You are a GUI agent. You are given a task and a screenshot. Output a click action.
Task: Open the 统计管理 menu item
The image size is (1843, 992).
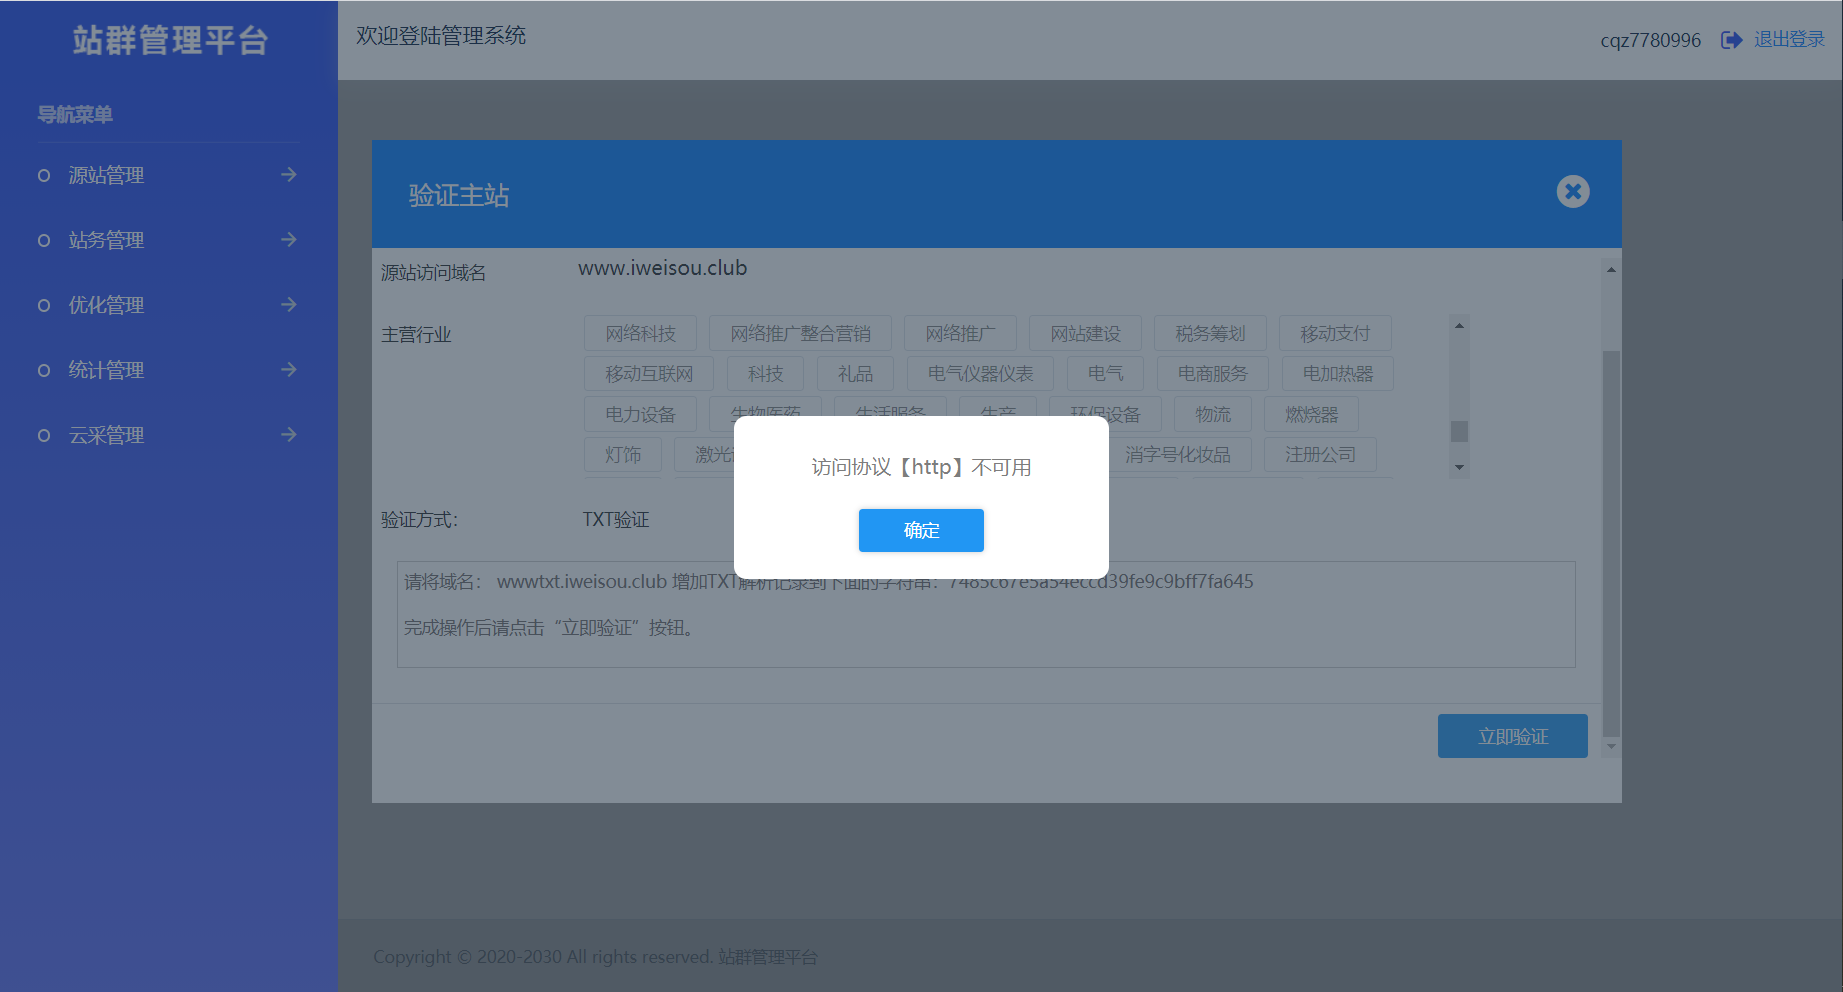click(x=106, y=370)
